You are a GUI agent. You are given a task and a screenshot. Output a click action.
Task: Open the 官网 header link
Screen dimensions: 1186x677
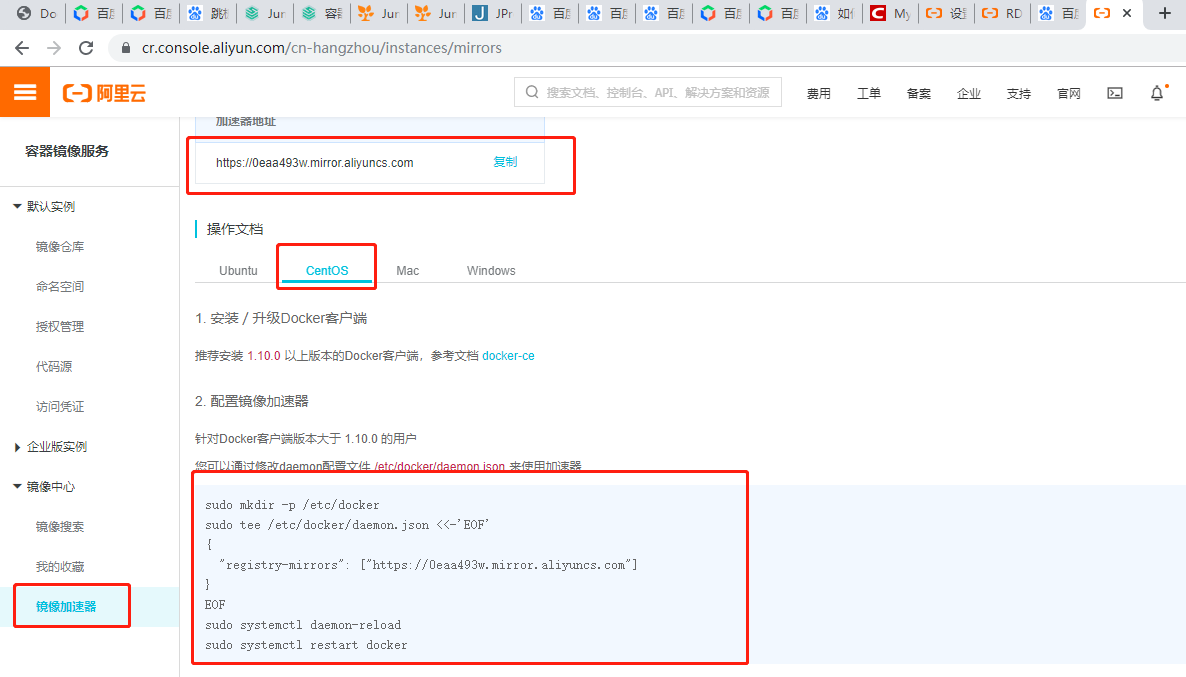coord(1068,93)
